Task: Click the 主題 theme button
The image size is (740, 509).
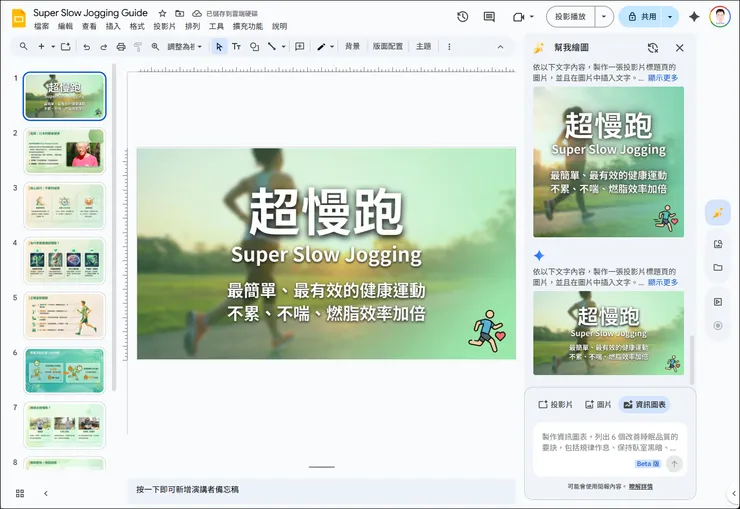Action: (x=423, y=46)
